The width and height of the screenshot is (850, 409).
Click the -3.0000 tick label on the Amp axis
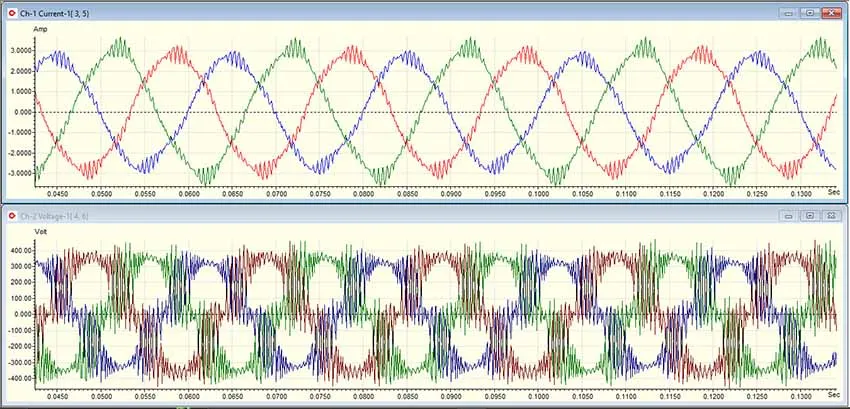coord(21,174)
